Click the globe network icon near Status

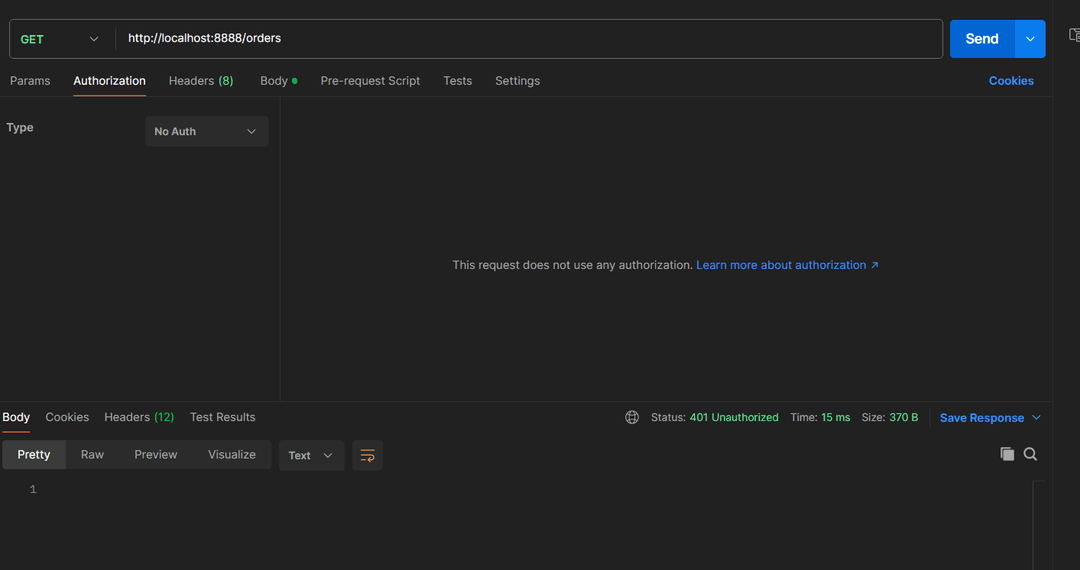coord(632,417)
